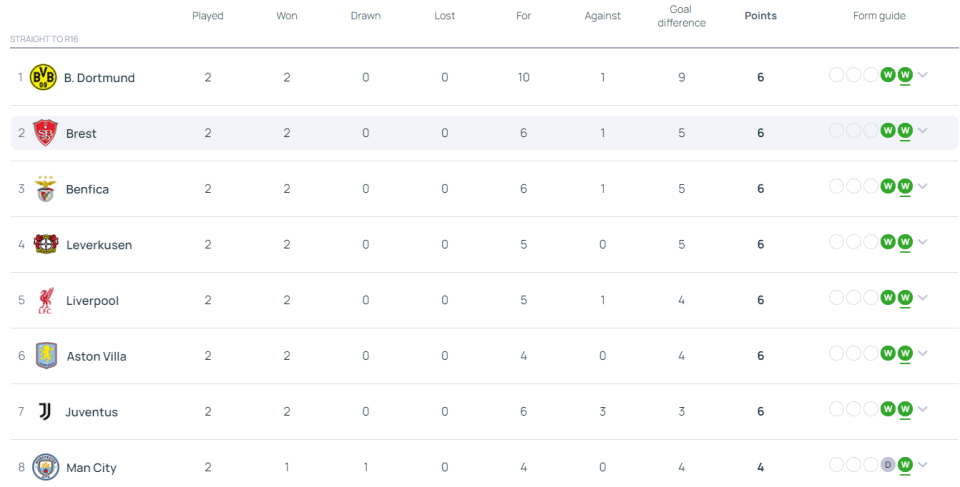The image size is (960, 487).
Task: Expand Benfica form guide chevron
Action: 923,187
